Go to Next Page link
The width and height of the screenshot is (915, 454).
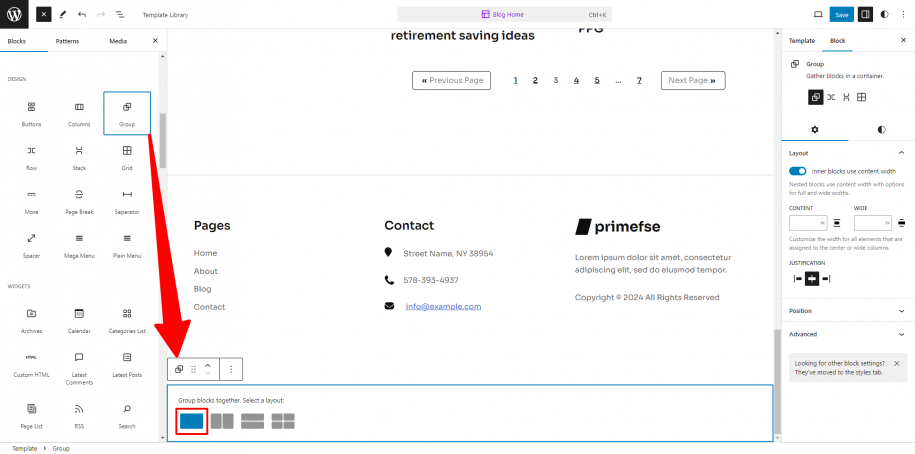tap(693, 81)
